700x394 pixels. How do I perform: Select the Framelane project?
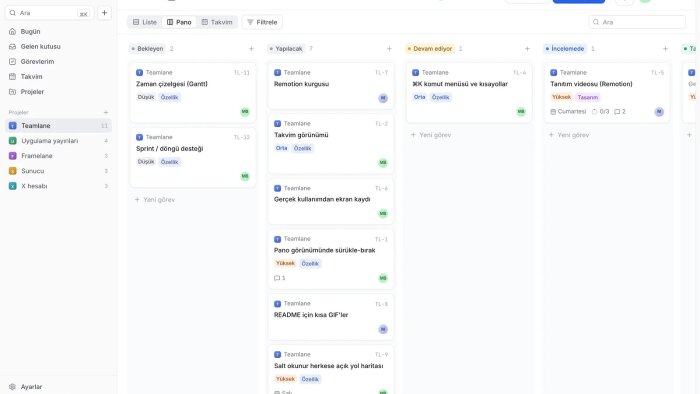[58, 156]
